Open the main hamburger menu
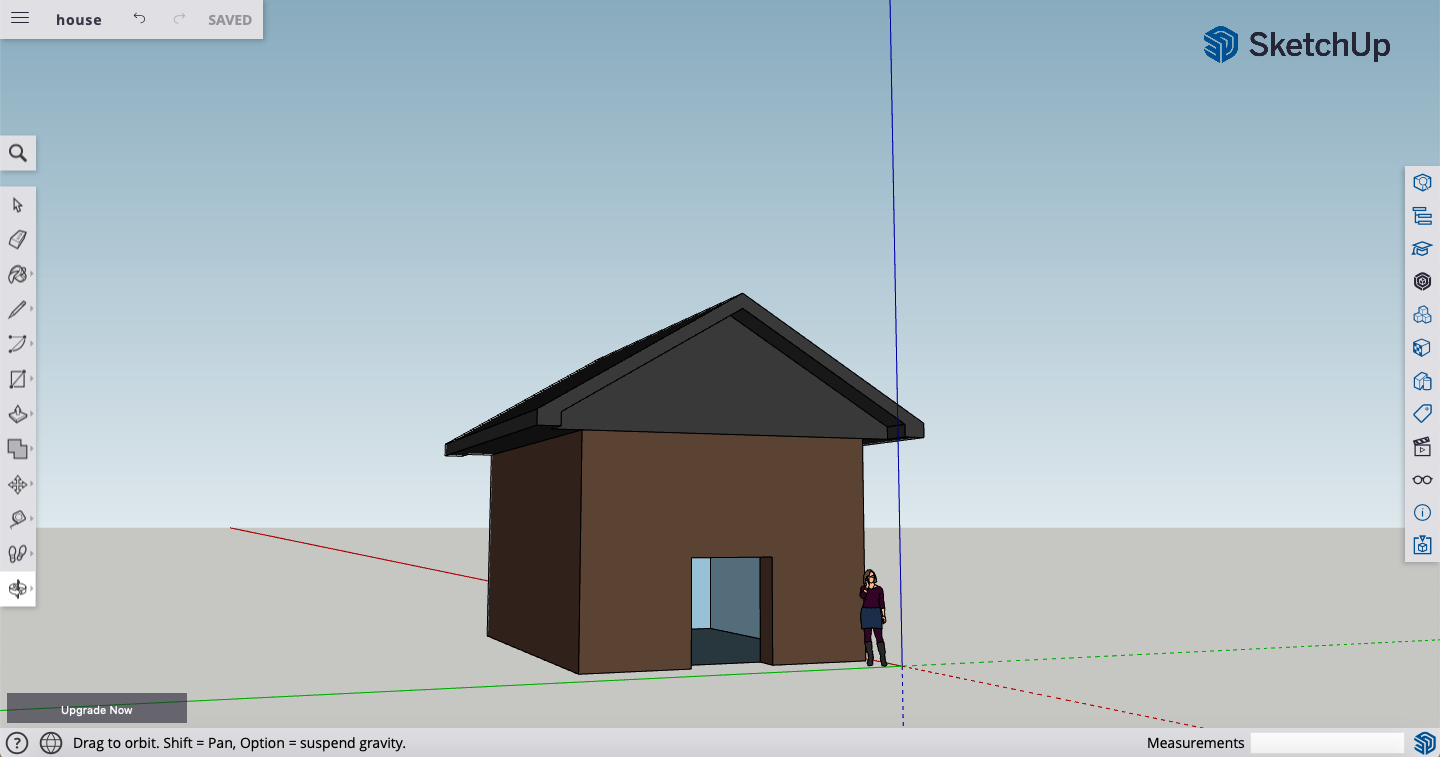 pyautogui.click(x=19, y=18)
